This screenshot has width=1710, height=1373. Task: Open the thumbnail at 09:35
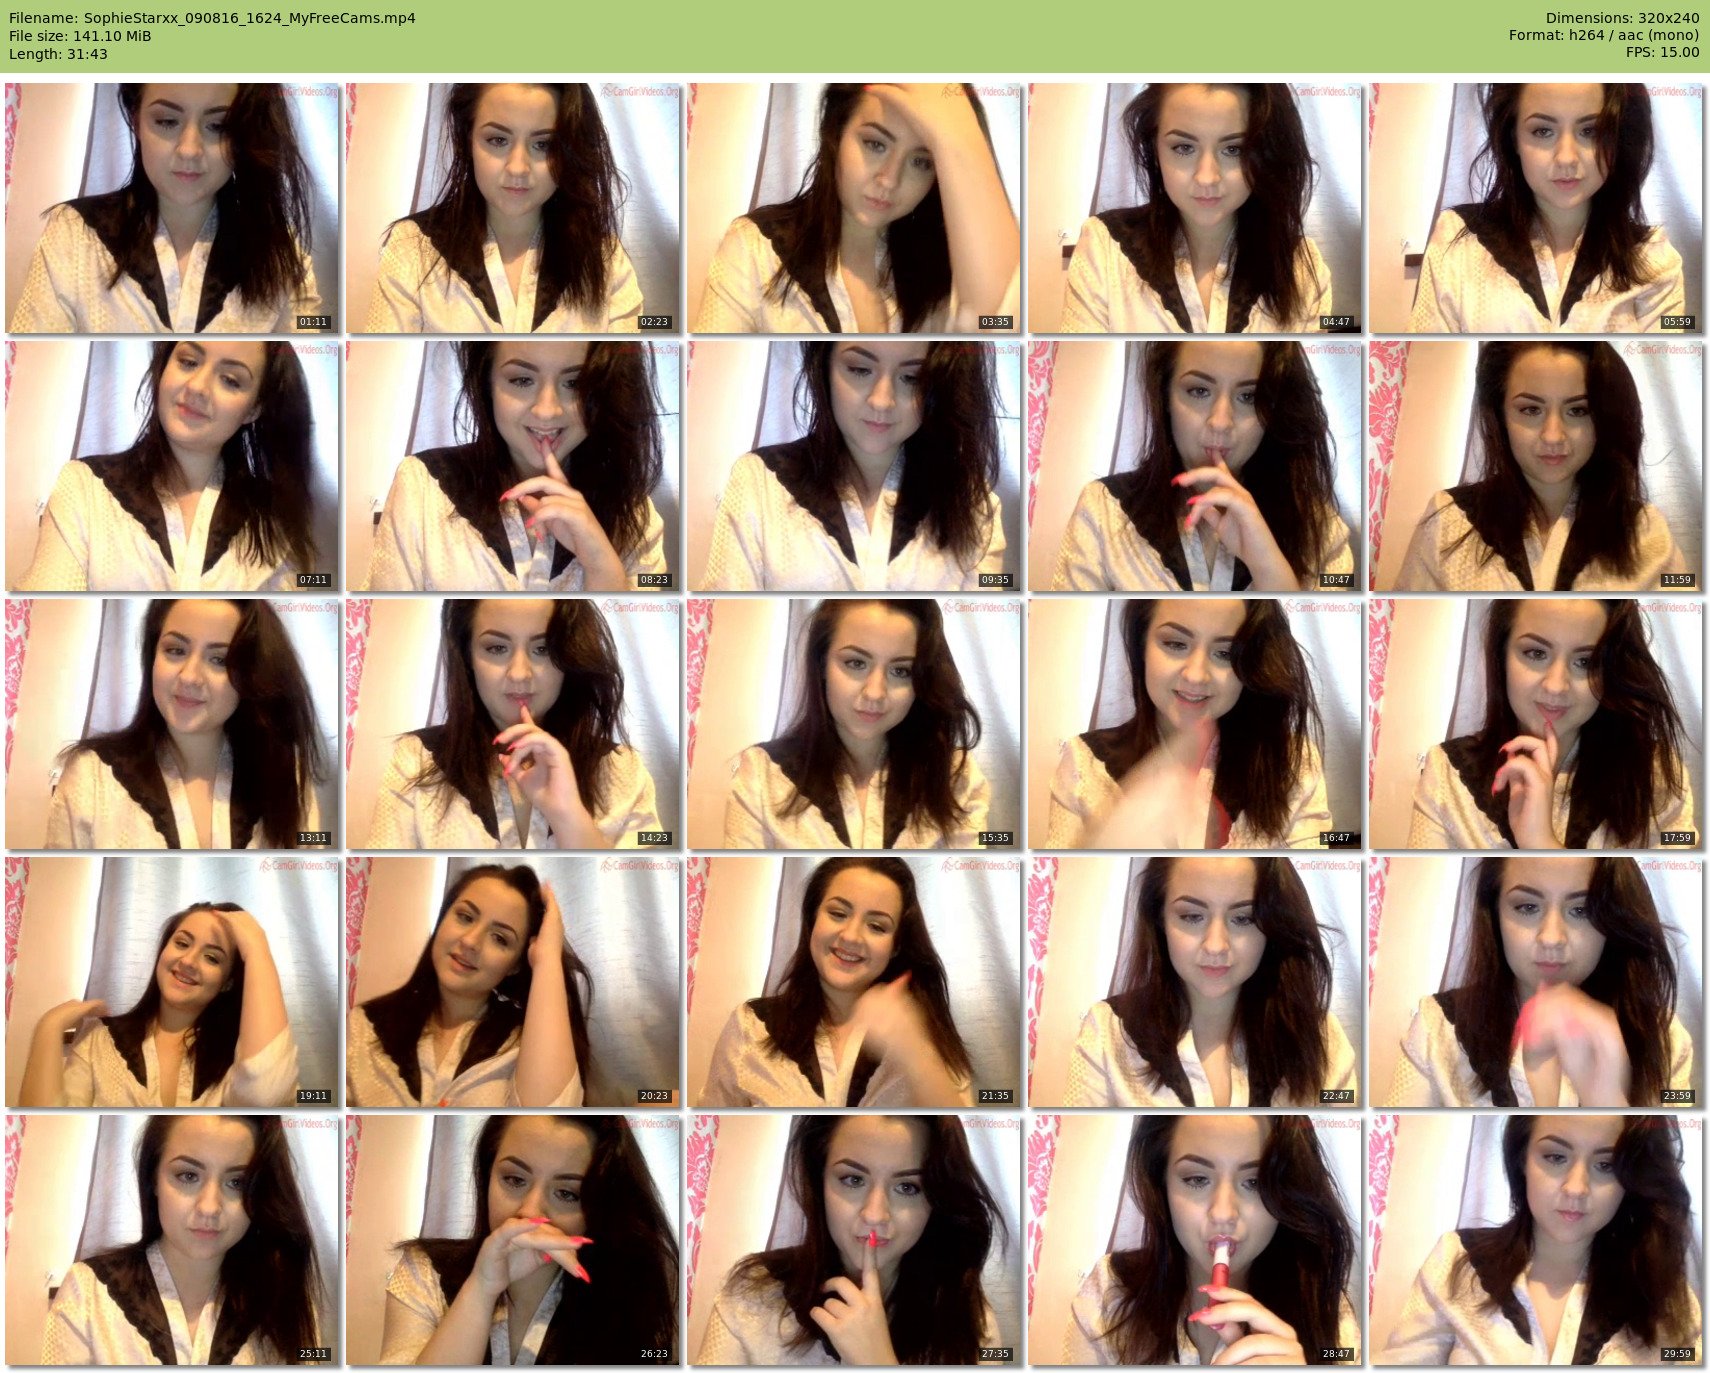click(x=854, y=466)
